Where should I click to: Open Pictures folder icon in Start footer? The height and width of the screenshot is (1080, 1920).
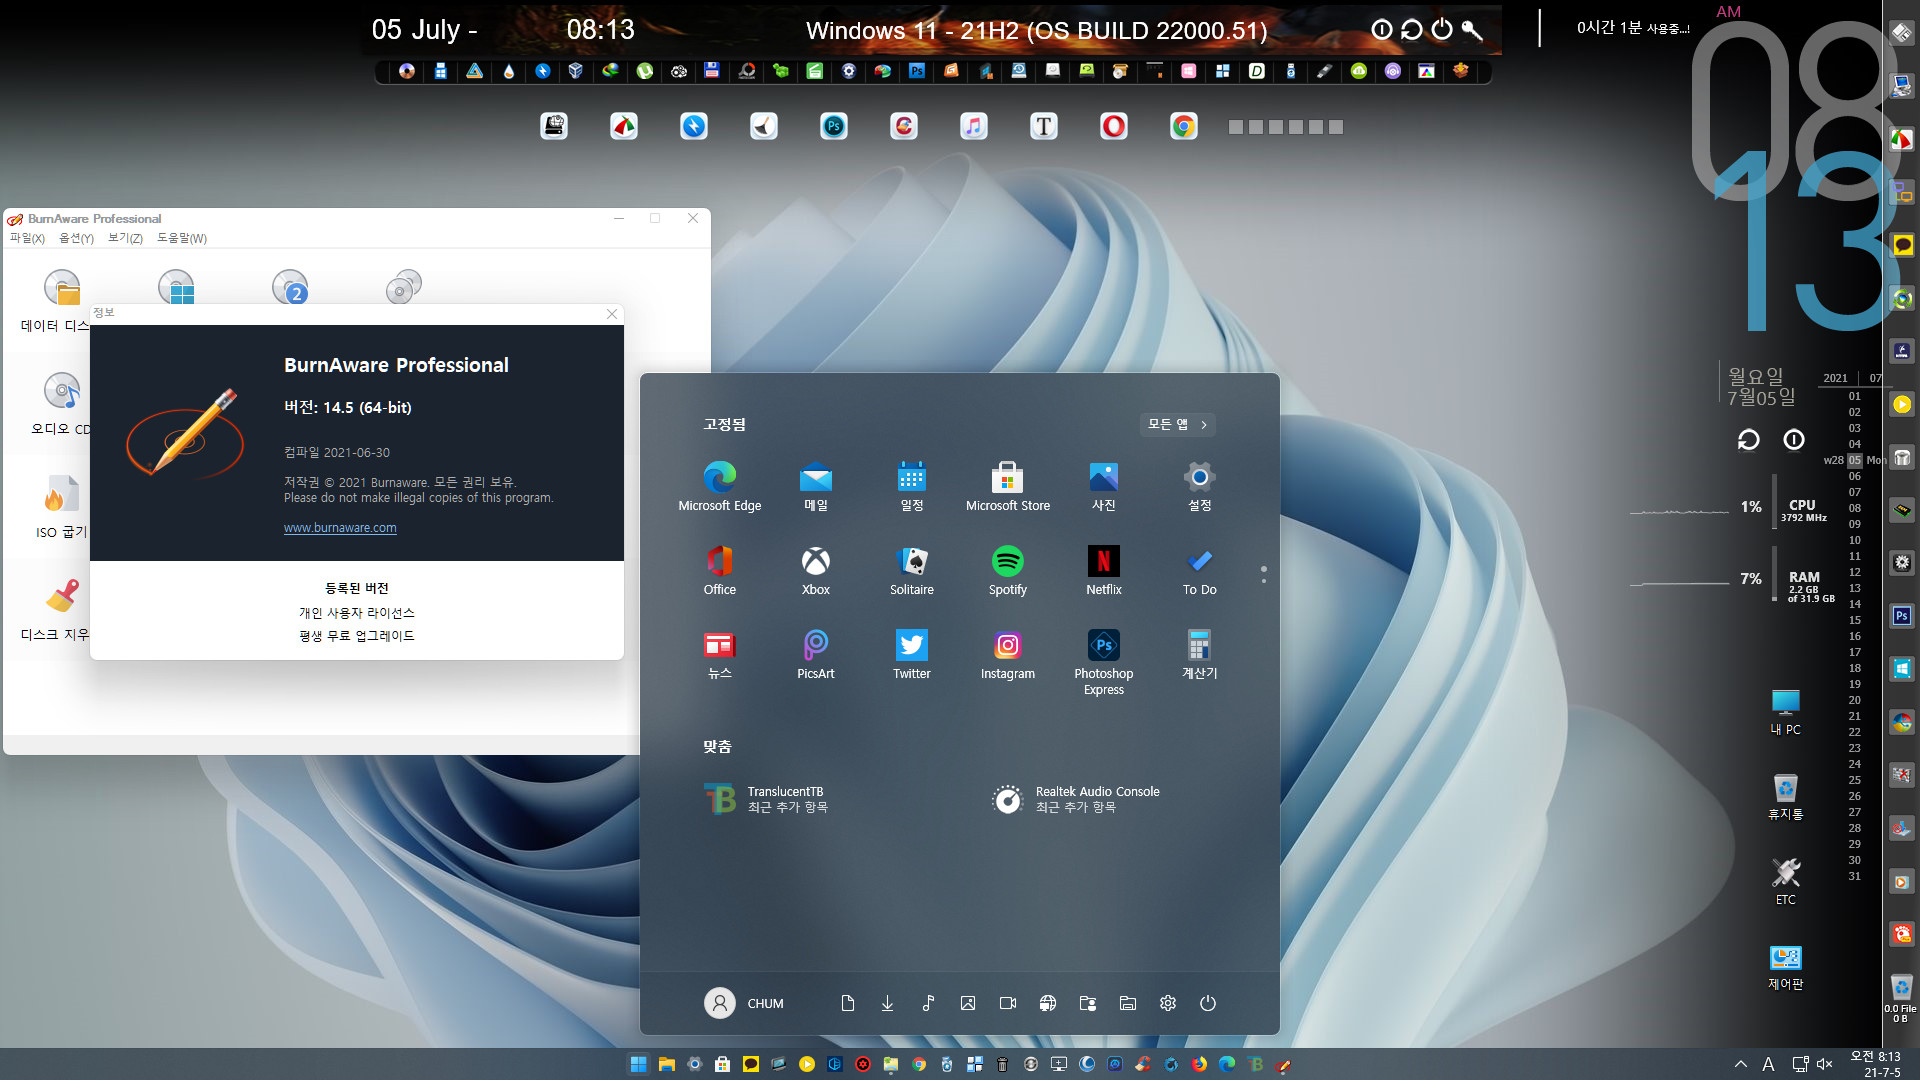[968, 1003]
